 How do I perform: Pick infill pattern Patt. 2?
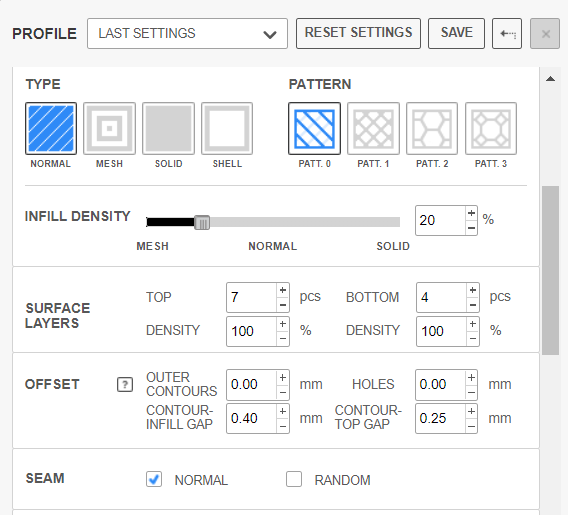pyautogui.click(x=432, y=128)
